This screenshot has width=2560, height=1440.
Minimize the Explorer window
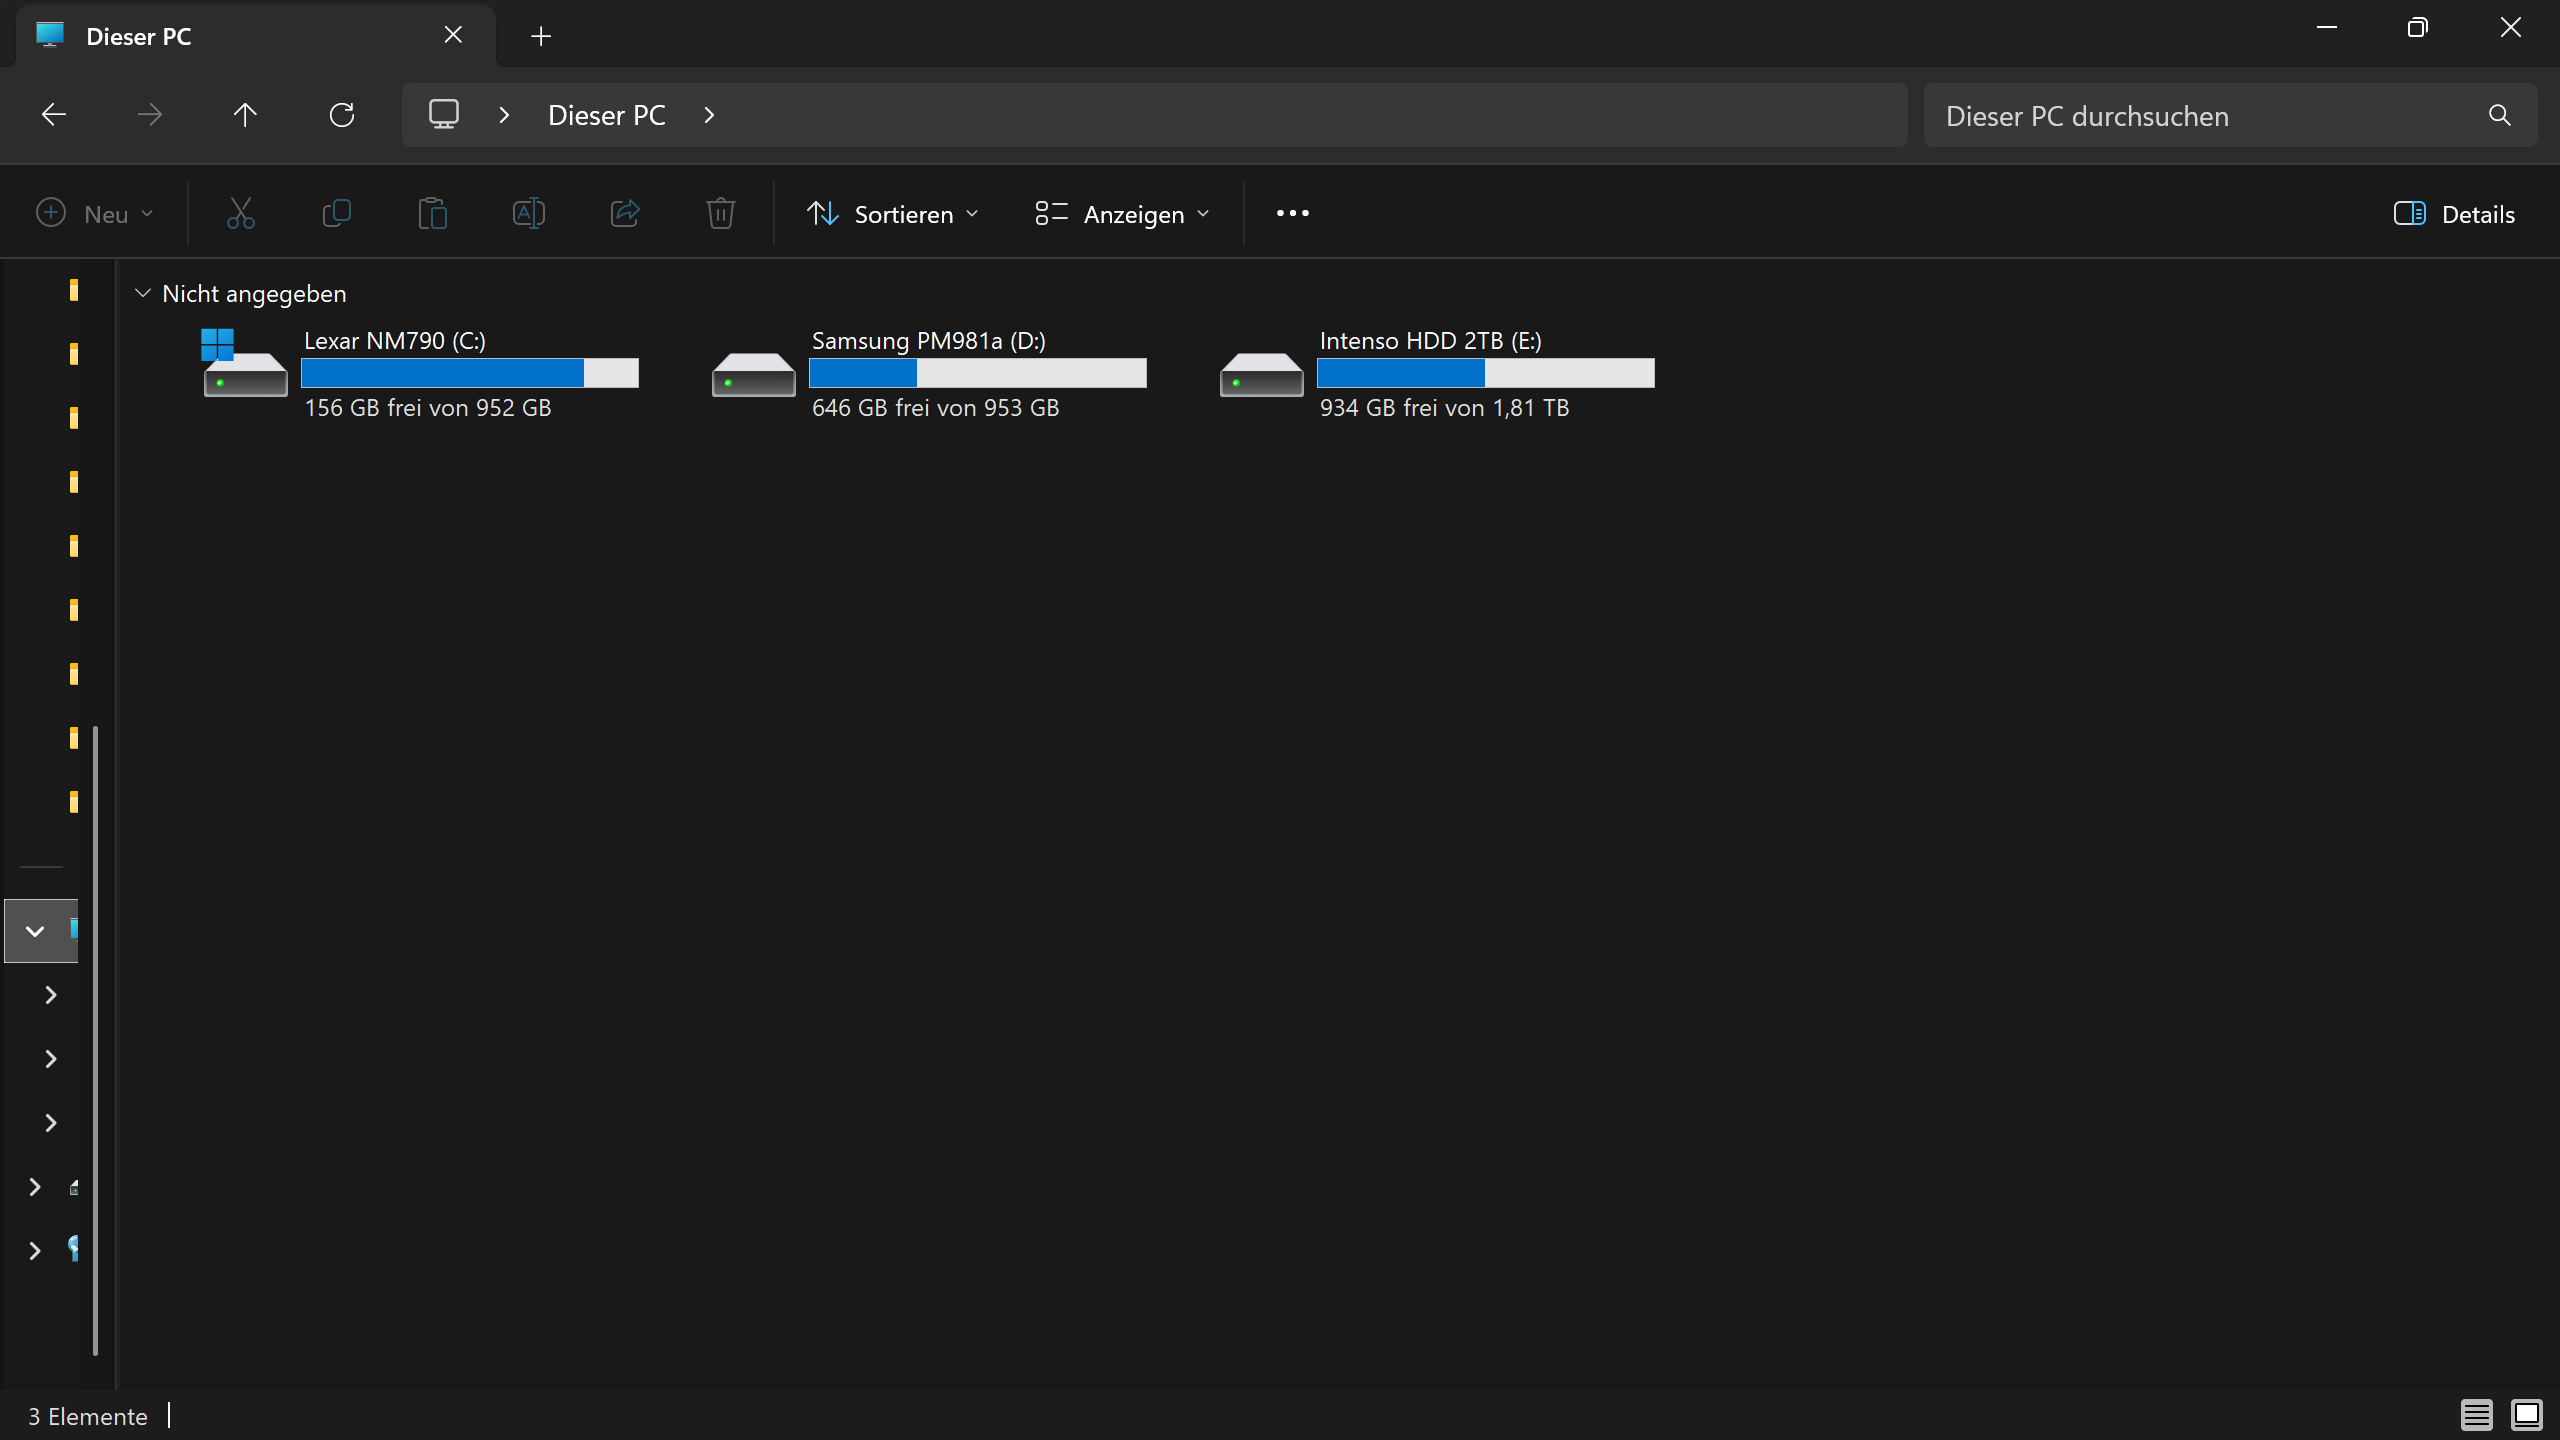coord(2327,28)
